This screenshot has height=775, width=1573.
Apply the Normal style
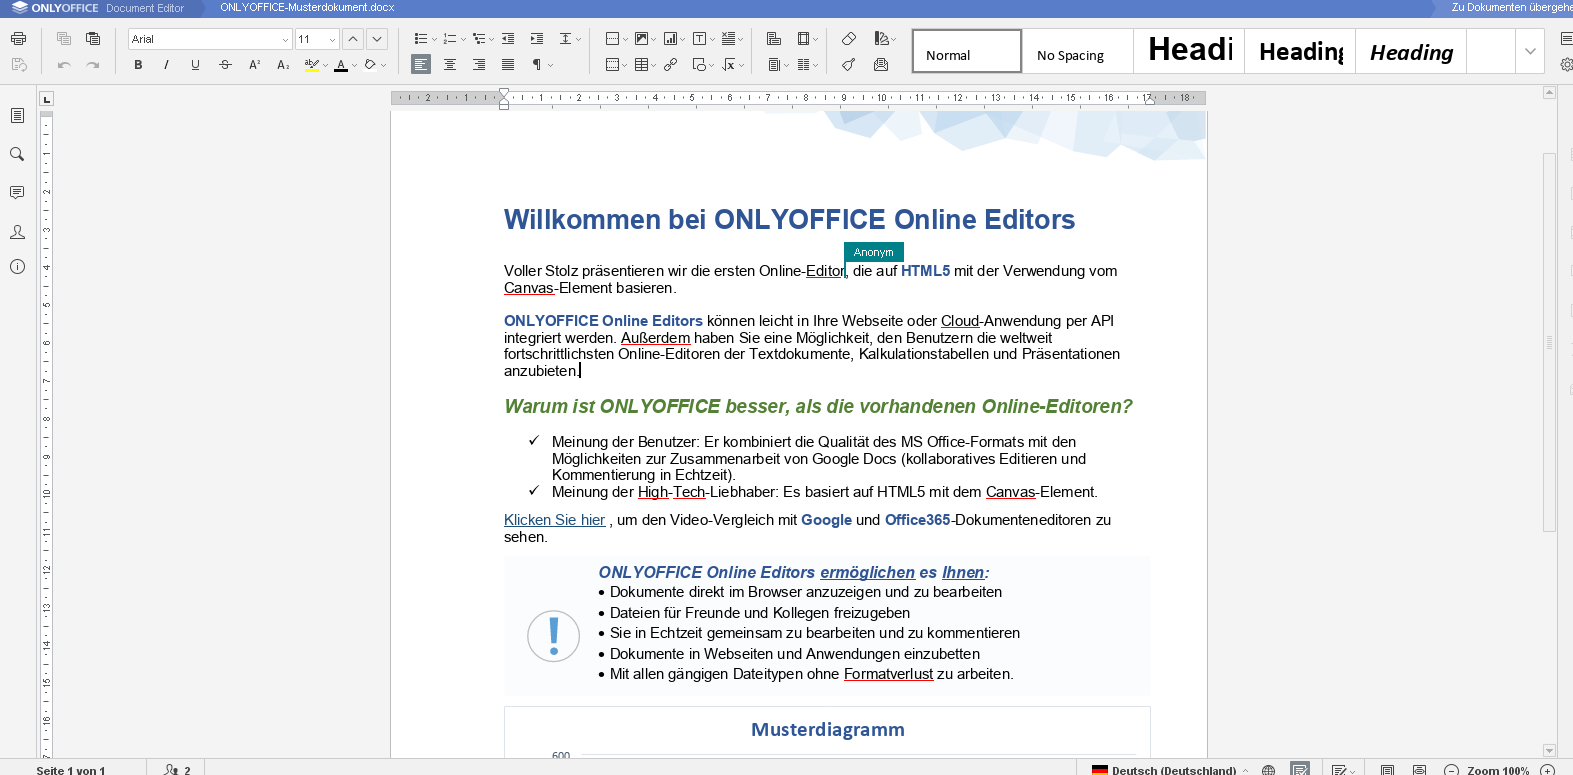tap(966, 51)
